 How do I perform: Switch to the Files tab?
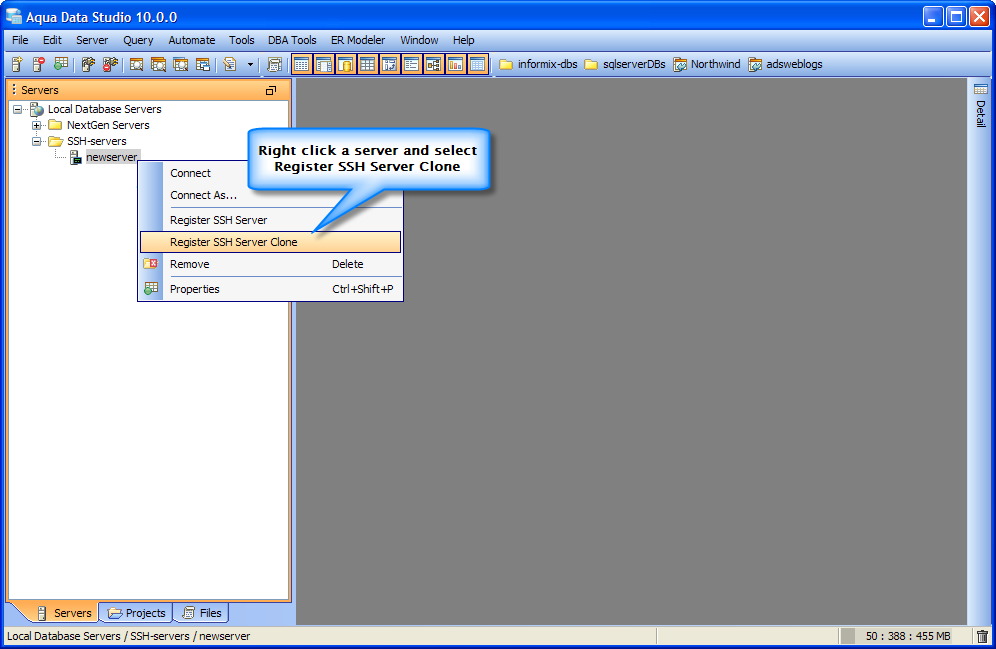[x=202, y=613]
